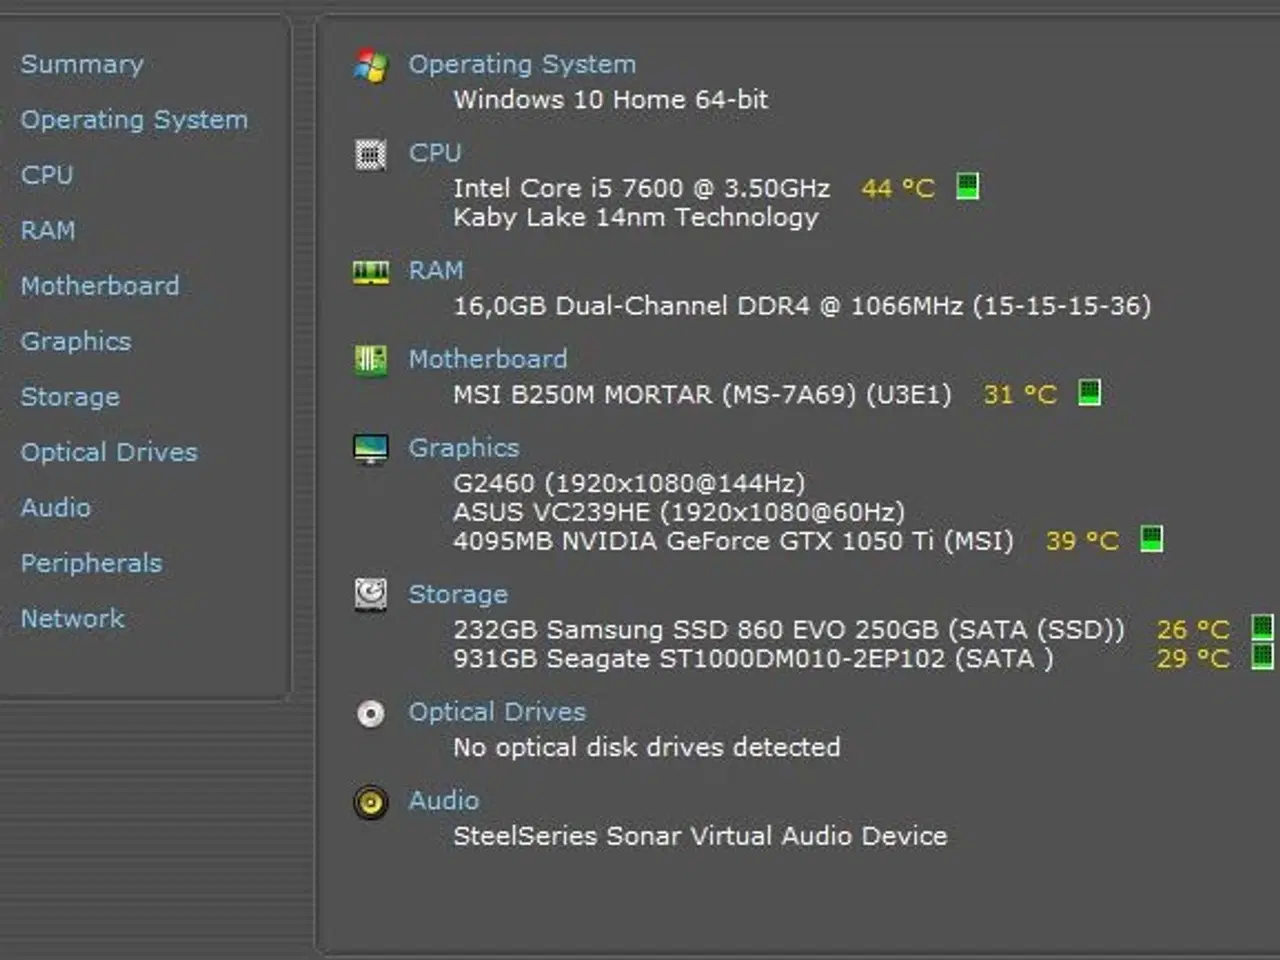The width and height of the screenshot is (1280, 960).
Task: Click the 16,0GB Dual-Channel DDR4 text
Action: click(x=802, y=306)
